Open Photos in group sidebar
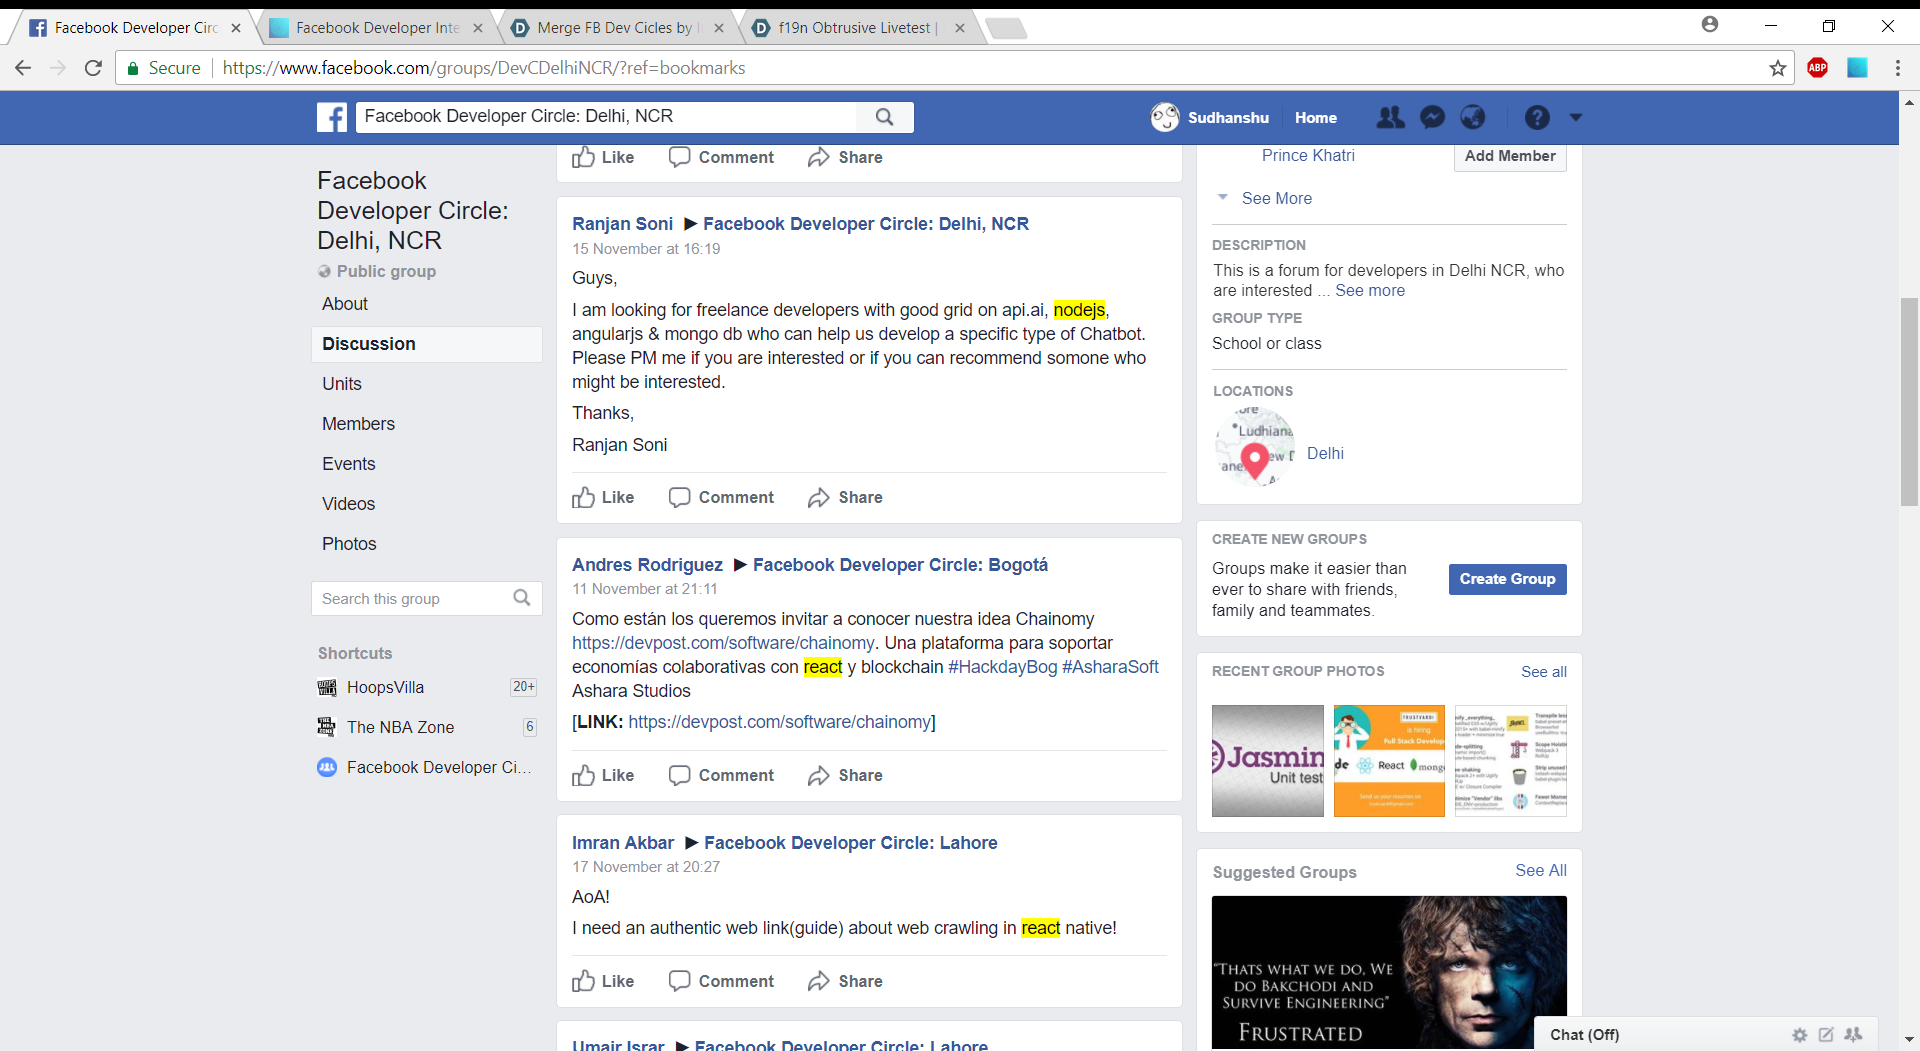Image resolution: width=1920 pixels, height=1051 pixels. (349, 544)
